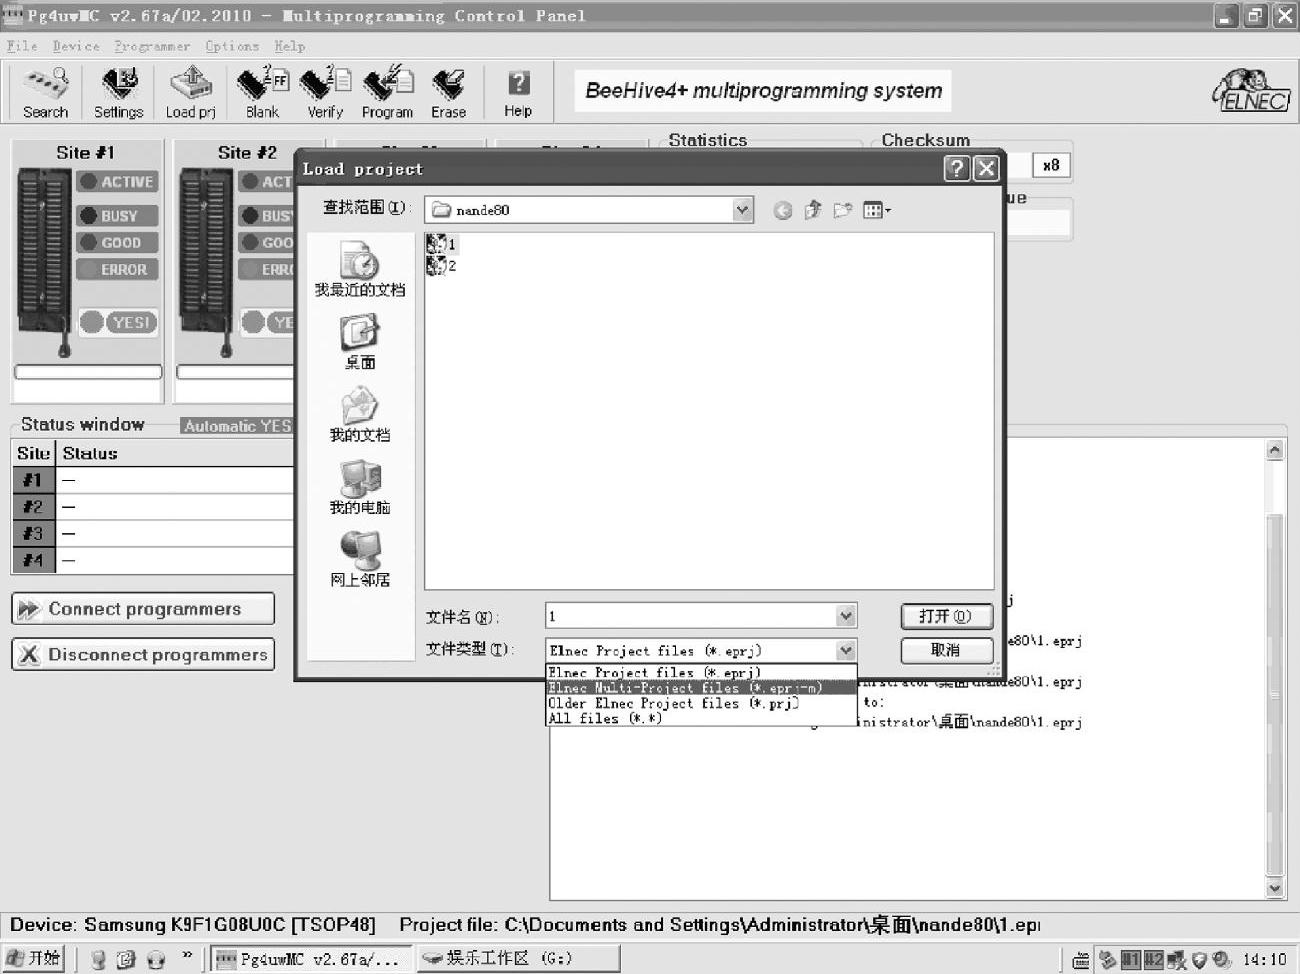Open the Help menu
Viewport: 1300px width, 974px height.
pyautogui.click(x=290, y=46)
